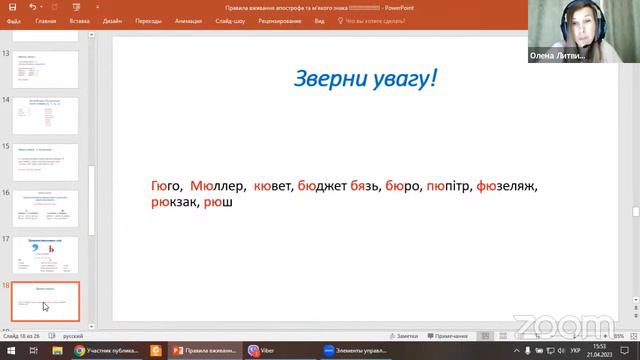Open the Customize Quick Access Toolbar dropdown
The image size is (640, 360).
[x=97, y=7]
